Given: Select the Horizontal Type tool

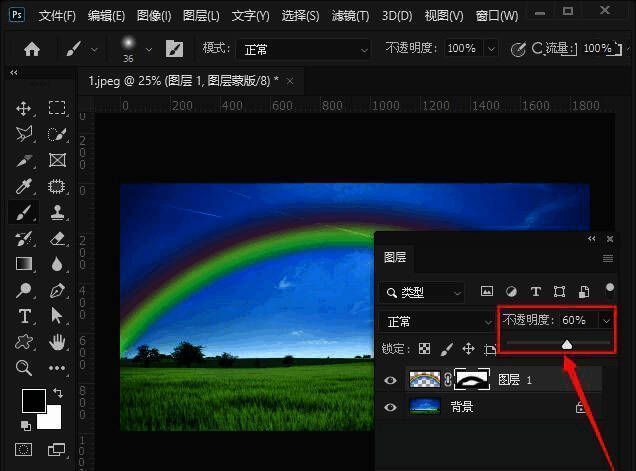Looking at the screenshot, I should coord(24,316).
